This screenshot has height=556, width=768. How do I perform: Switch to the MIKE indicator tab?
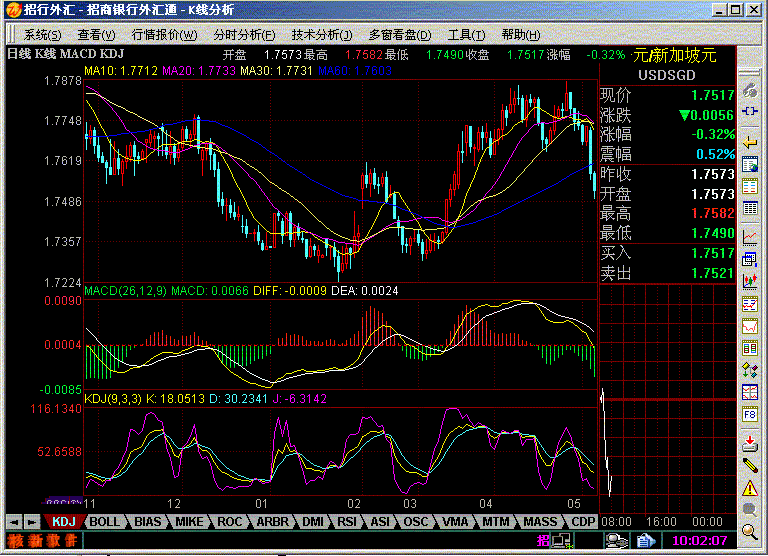click(x=189, y=522)
